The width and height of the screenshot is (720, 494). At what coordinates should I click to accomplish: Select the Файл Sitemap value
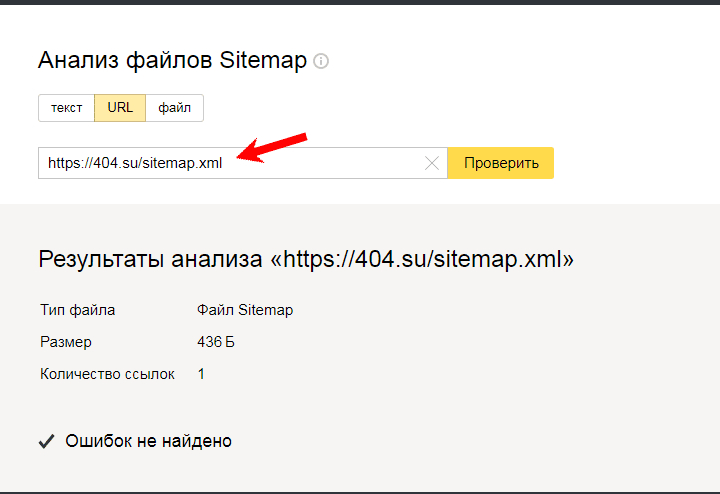point(245,310)
